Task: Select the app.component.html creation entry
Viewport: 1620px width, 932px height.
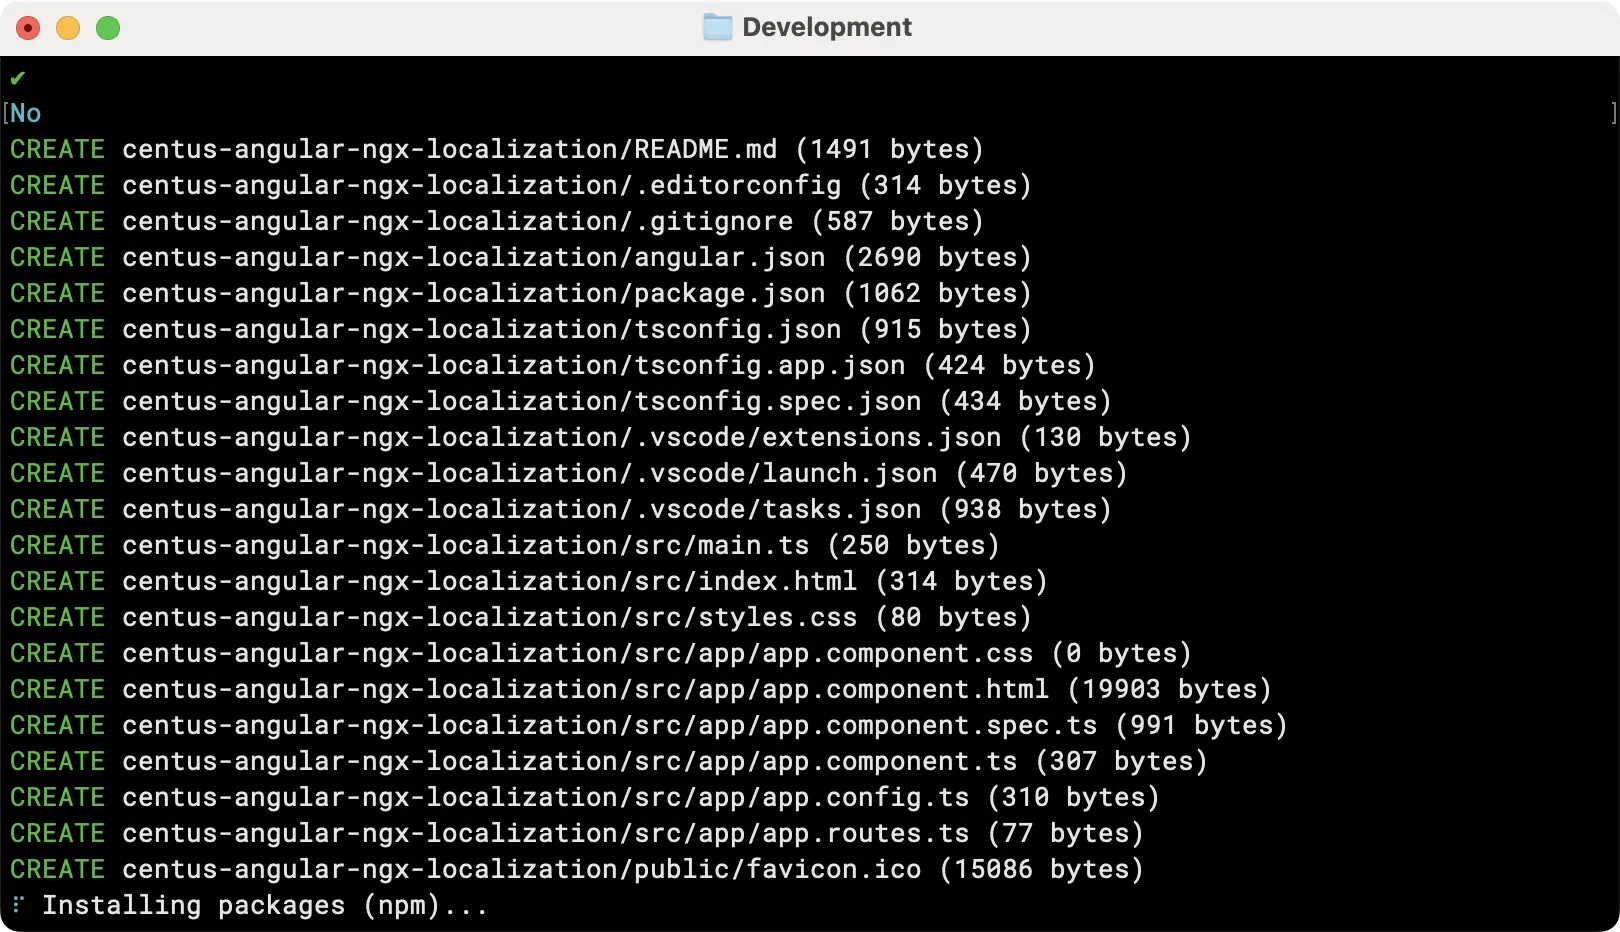Action: (x=640, y=689)
